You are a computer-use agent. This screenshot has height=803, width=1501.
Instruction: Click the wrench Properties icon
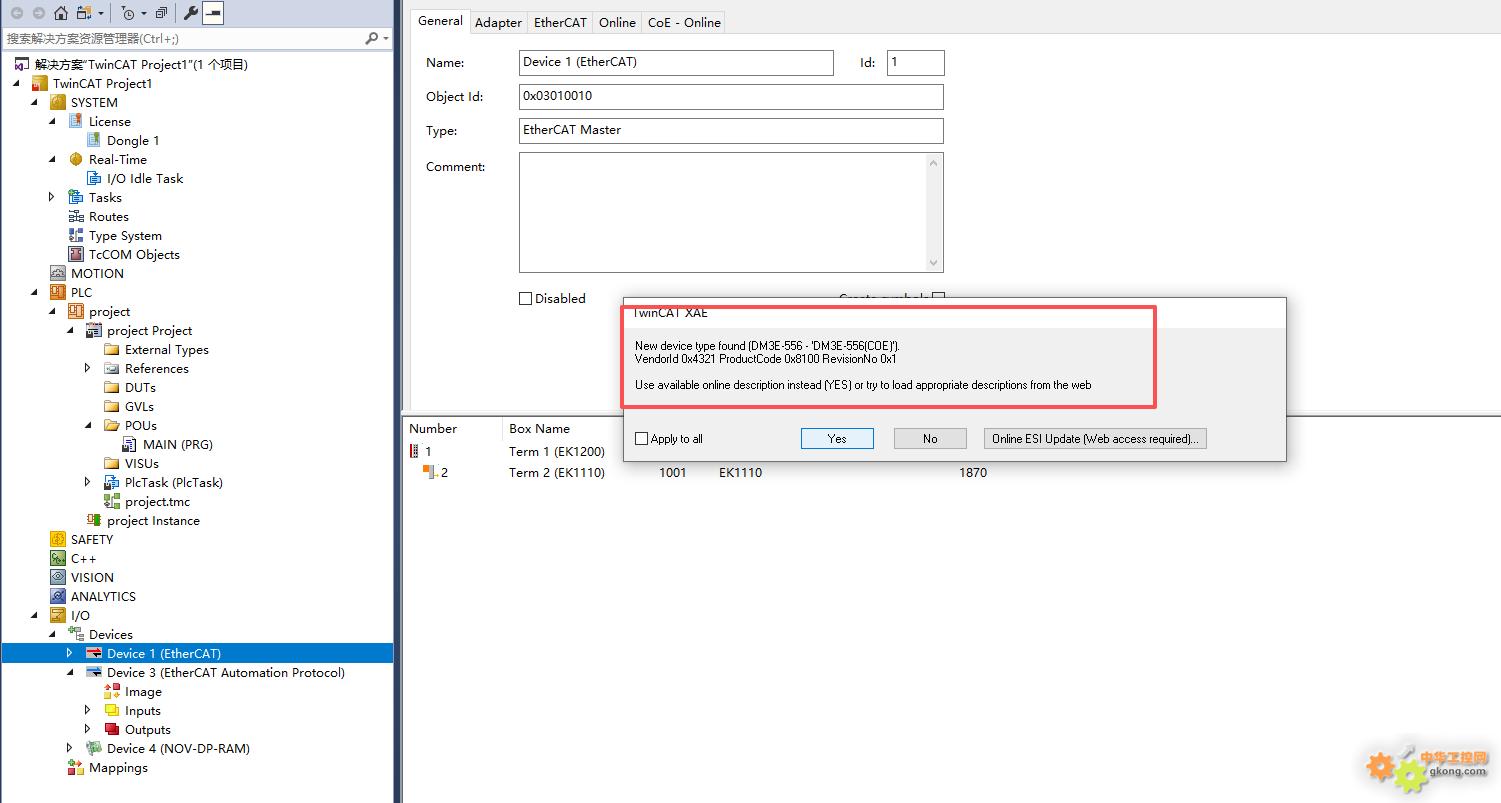[190, 13]
